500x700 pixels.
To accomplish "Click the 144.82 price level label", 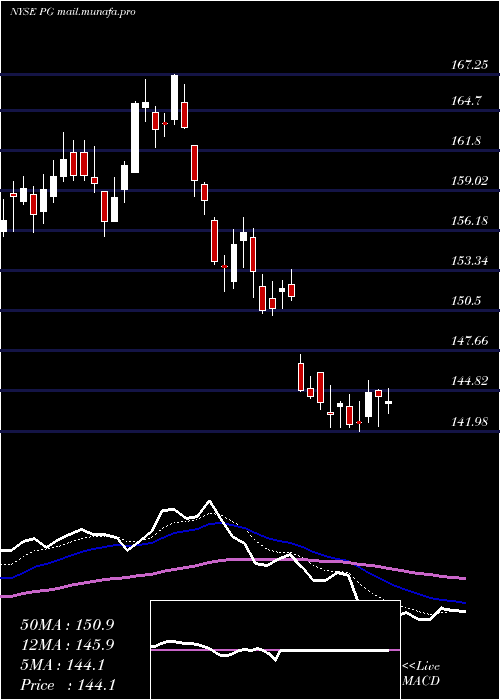I will point(469,381).
